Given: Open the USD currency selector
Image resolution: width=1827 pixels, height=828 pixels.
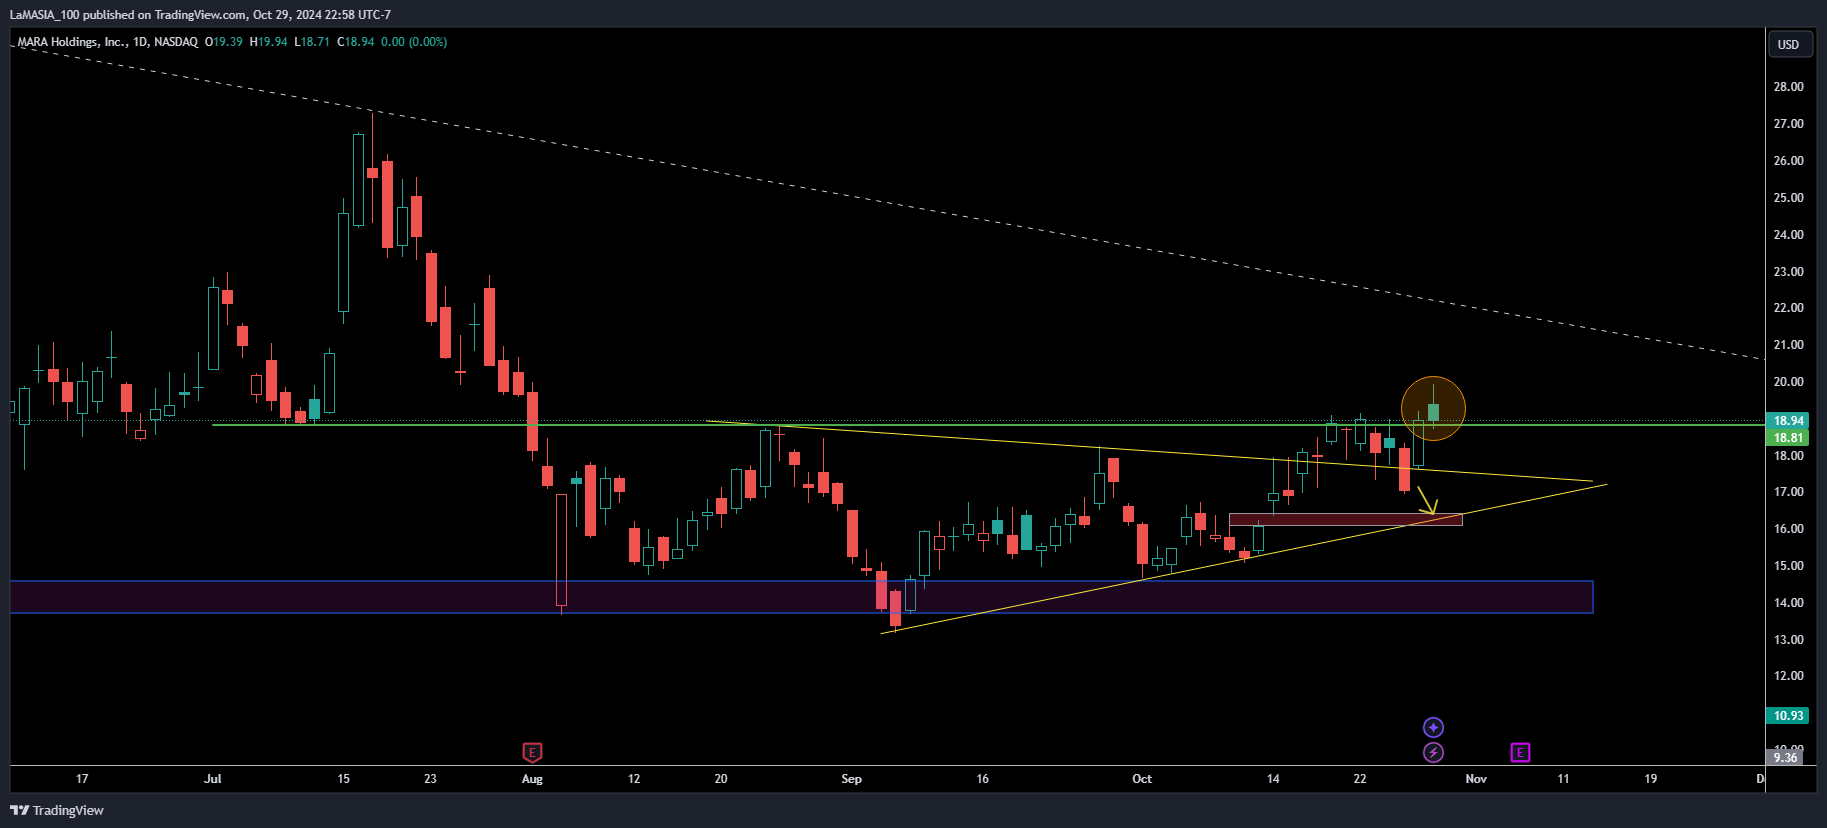Looking at the screenshot, I should (1789, 44).
